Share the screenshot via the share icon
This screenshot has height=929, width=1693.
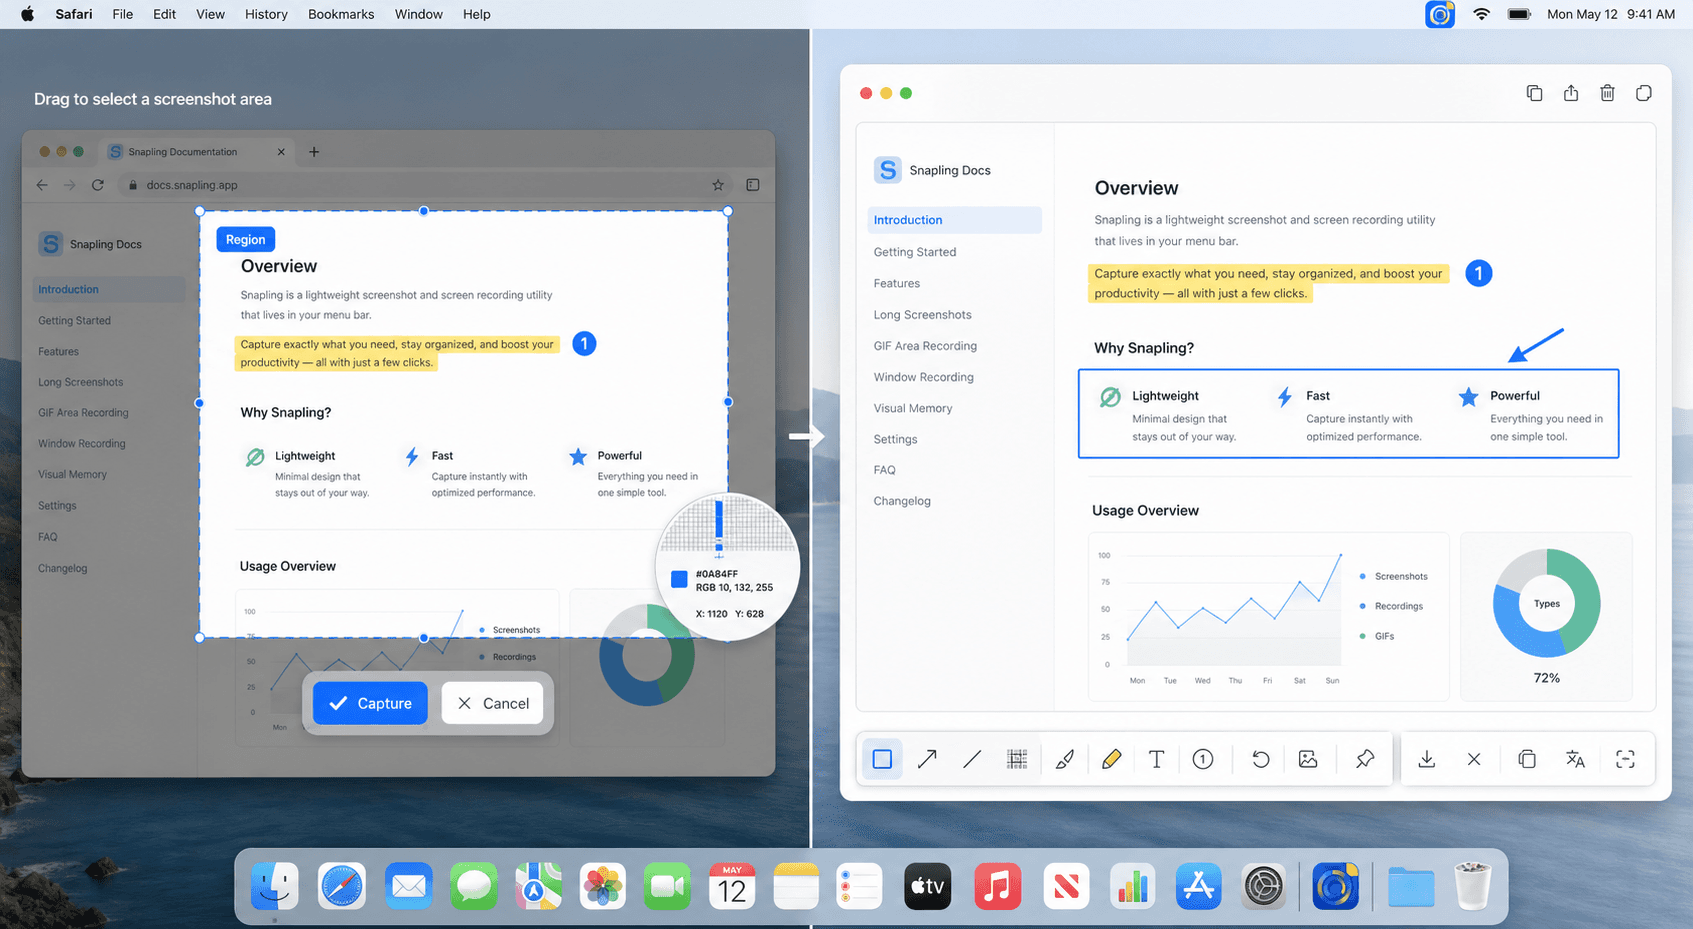(1571, 93)
